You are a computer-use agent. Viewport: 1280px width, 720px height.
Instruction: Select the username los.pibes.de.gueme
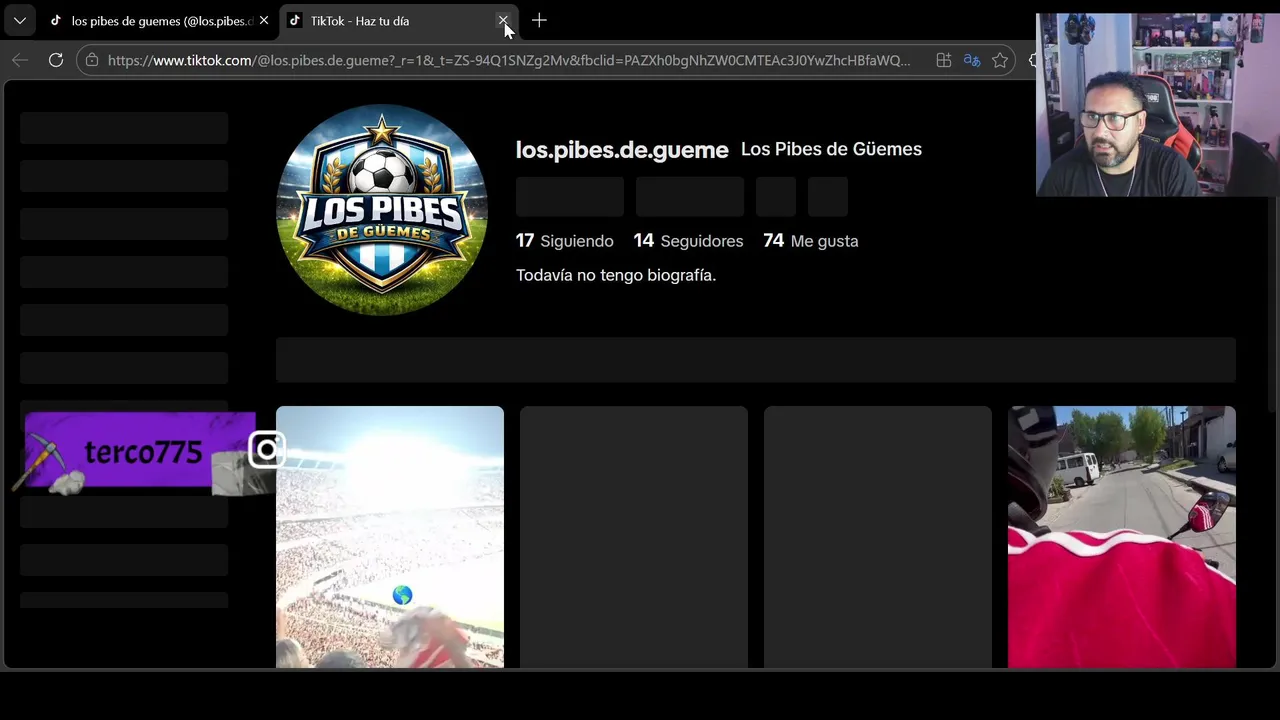point(622,150)
